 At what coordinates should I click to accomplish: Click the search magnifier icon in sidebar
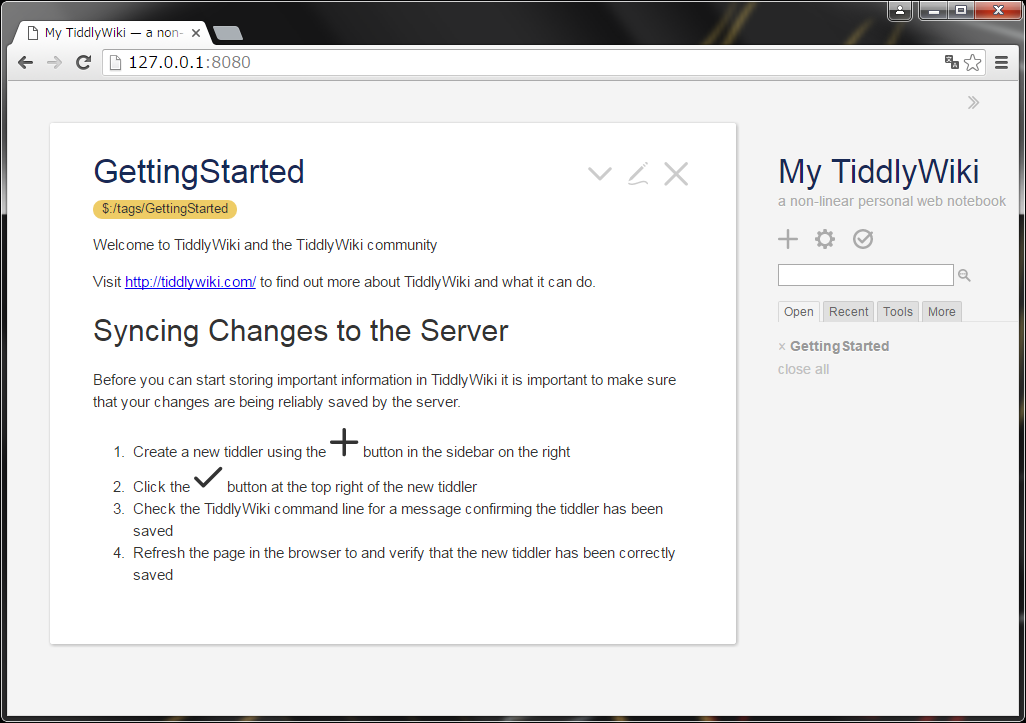point(964,275)
